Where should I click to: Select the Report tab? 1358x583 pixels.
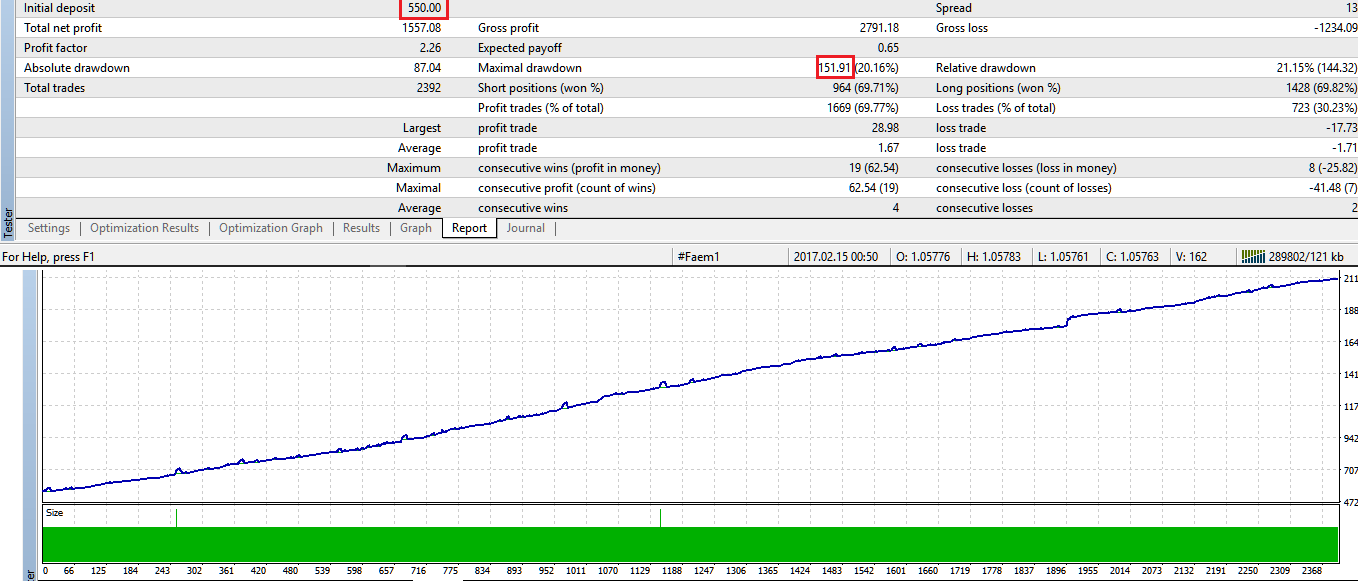click(469, 228)
